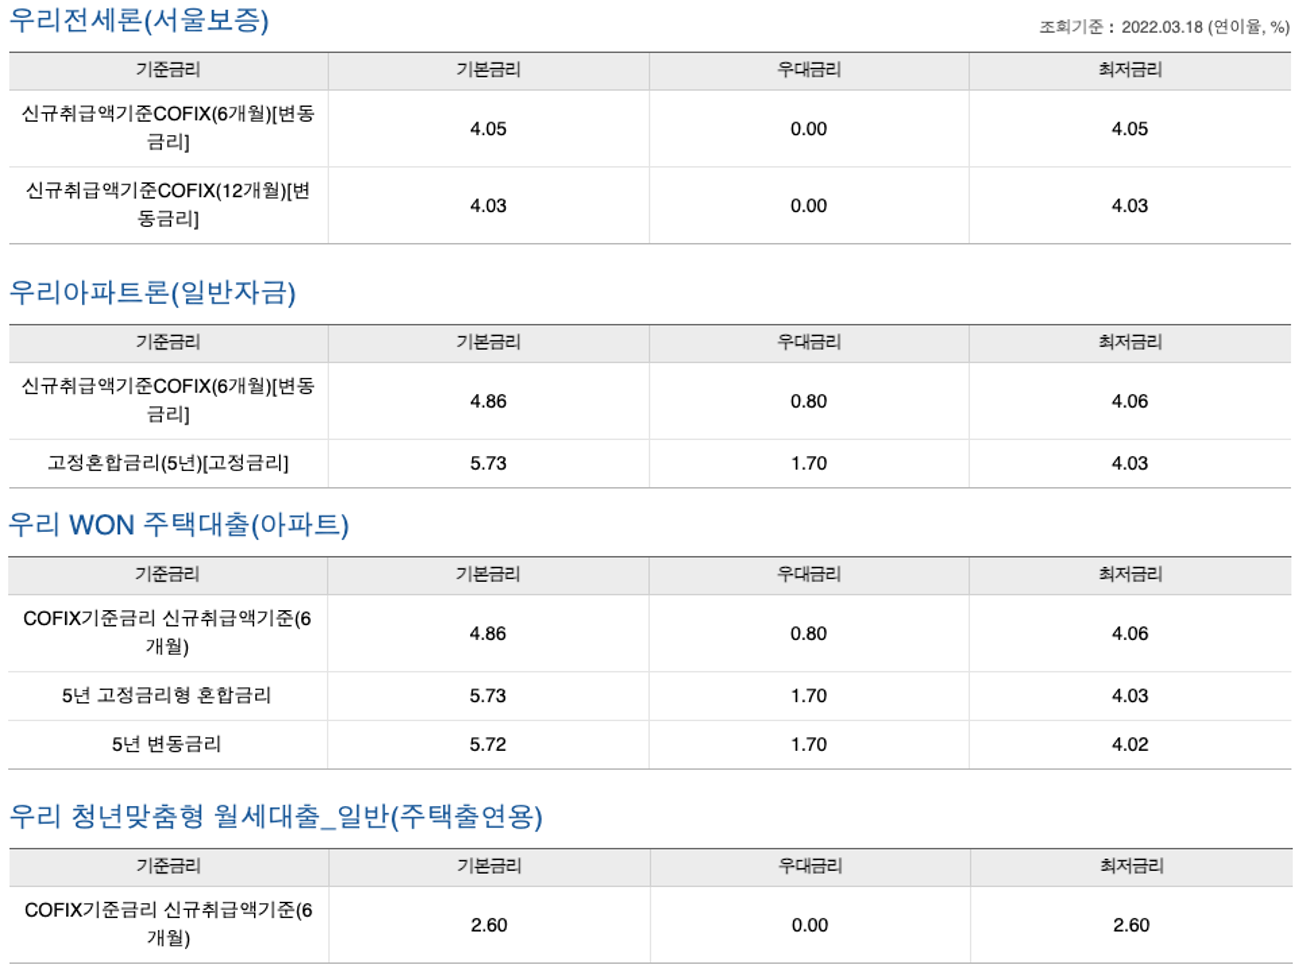Click 최저금리 header in 우리전세론 table

(x=1130, y=70)
